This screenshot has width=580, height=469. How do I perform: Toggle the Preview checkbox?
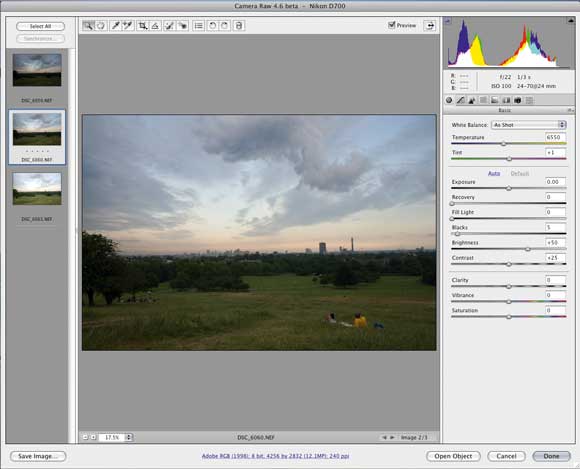click(x=392, y=25)
